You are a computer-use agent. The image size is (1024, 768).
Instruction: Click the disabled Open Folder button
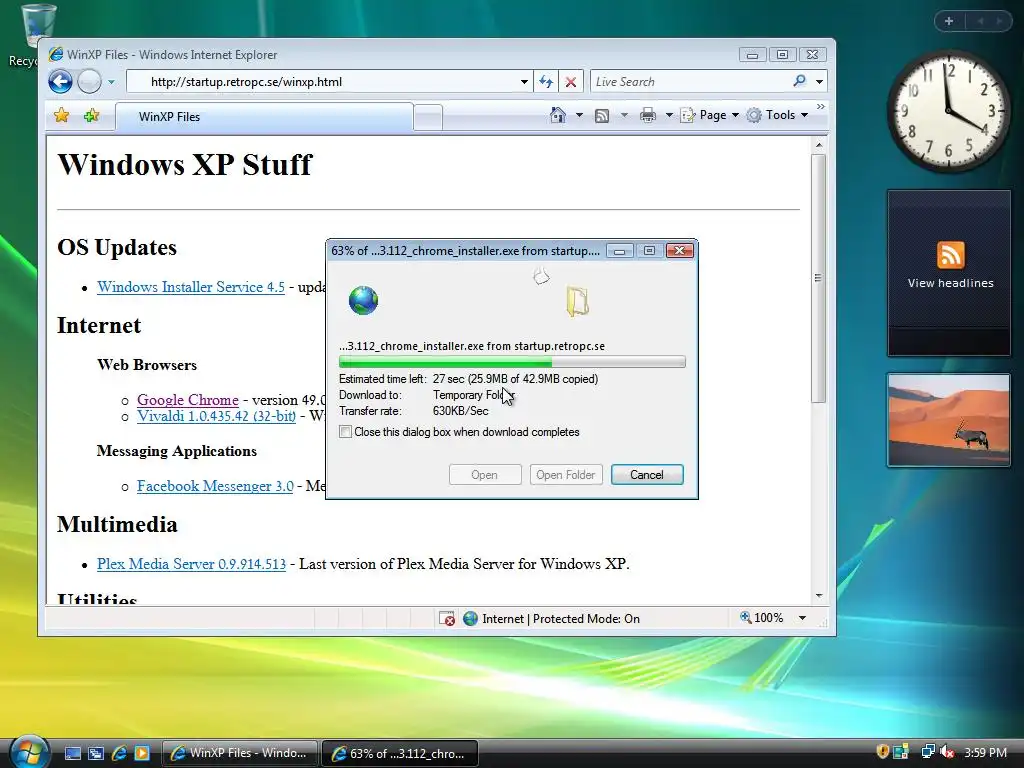click(566, 475)
